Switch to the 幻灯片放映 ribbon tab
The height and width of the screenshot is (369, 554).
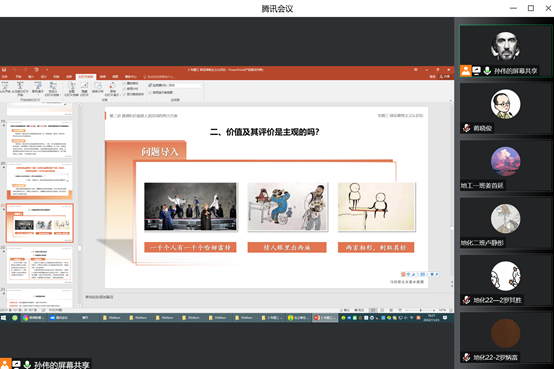(86, 77)
